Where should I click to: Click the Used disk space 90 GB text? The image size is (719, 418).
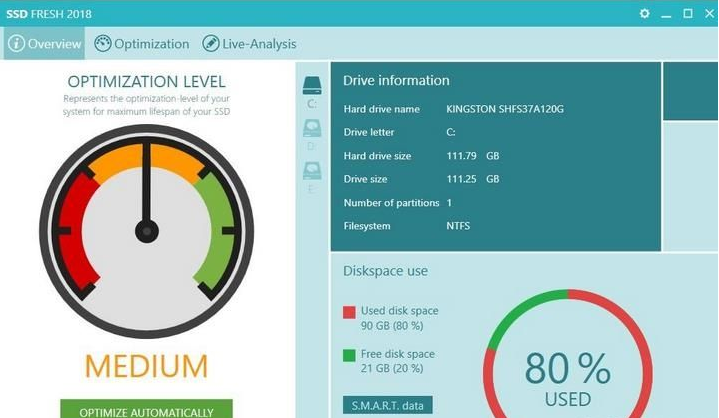(x=399, y=318)
